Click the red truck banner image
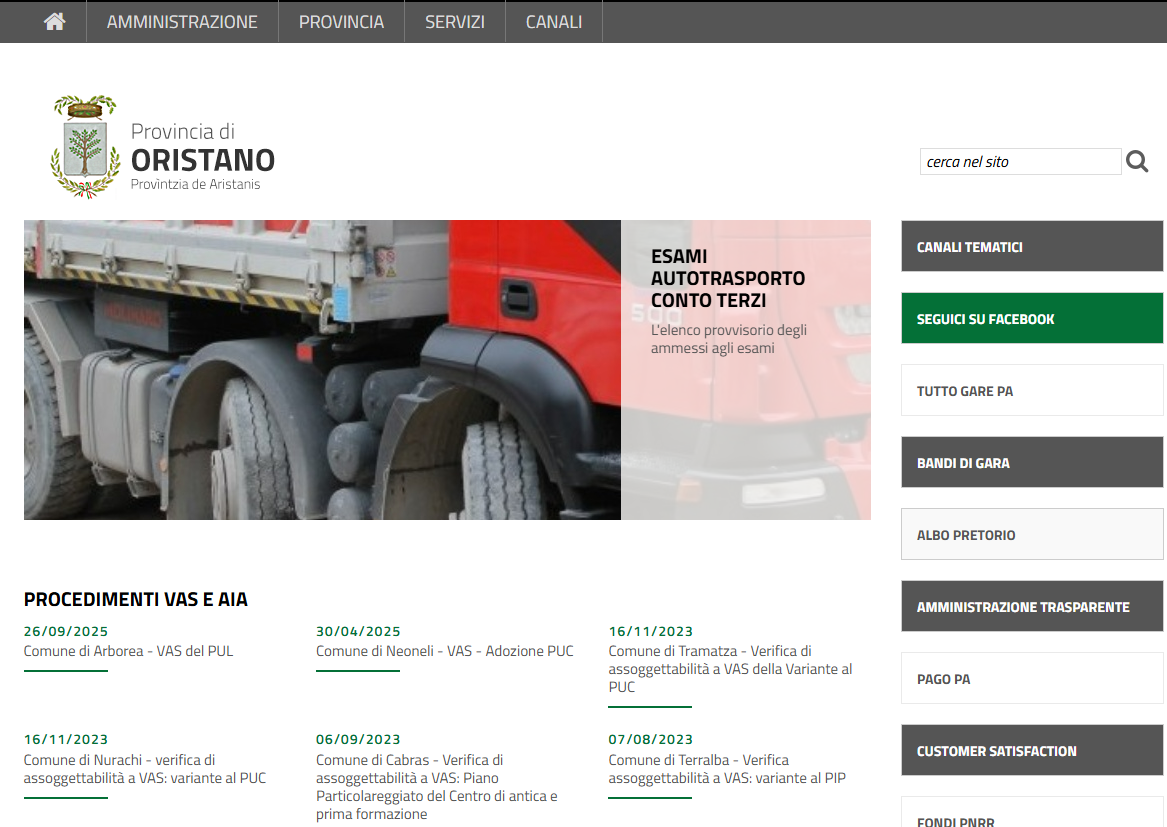This screenshot has width=1167, height=827. tap(320, 369)
